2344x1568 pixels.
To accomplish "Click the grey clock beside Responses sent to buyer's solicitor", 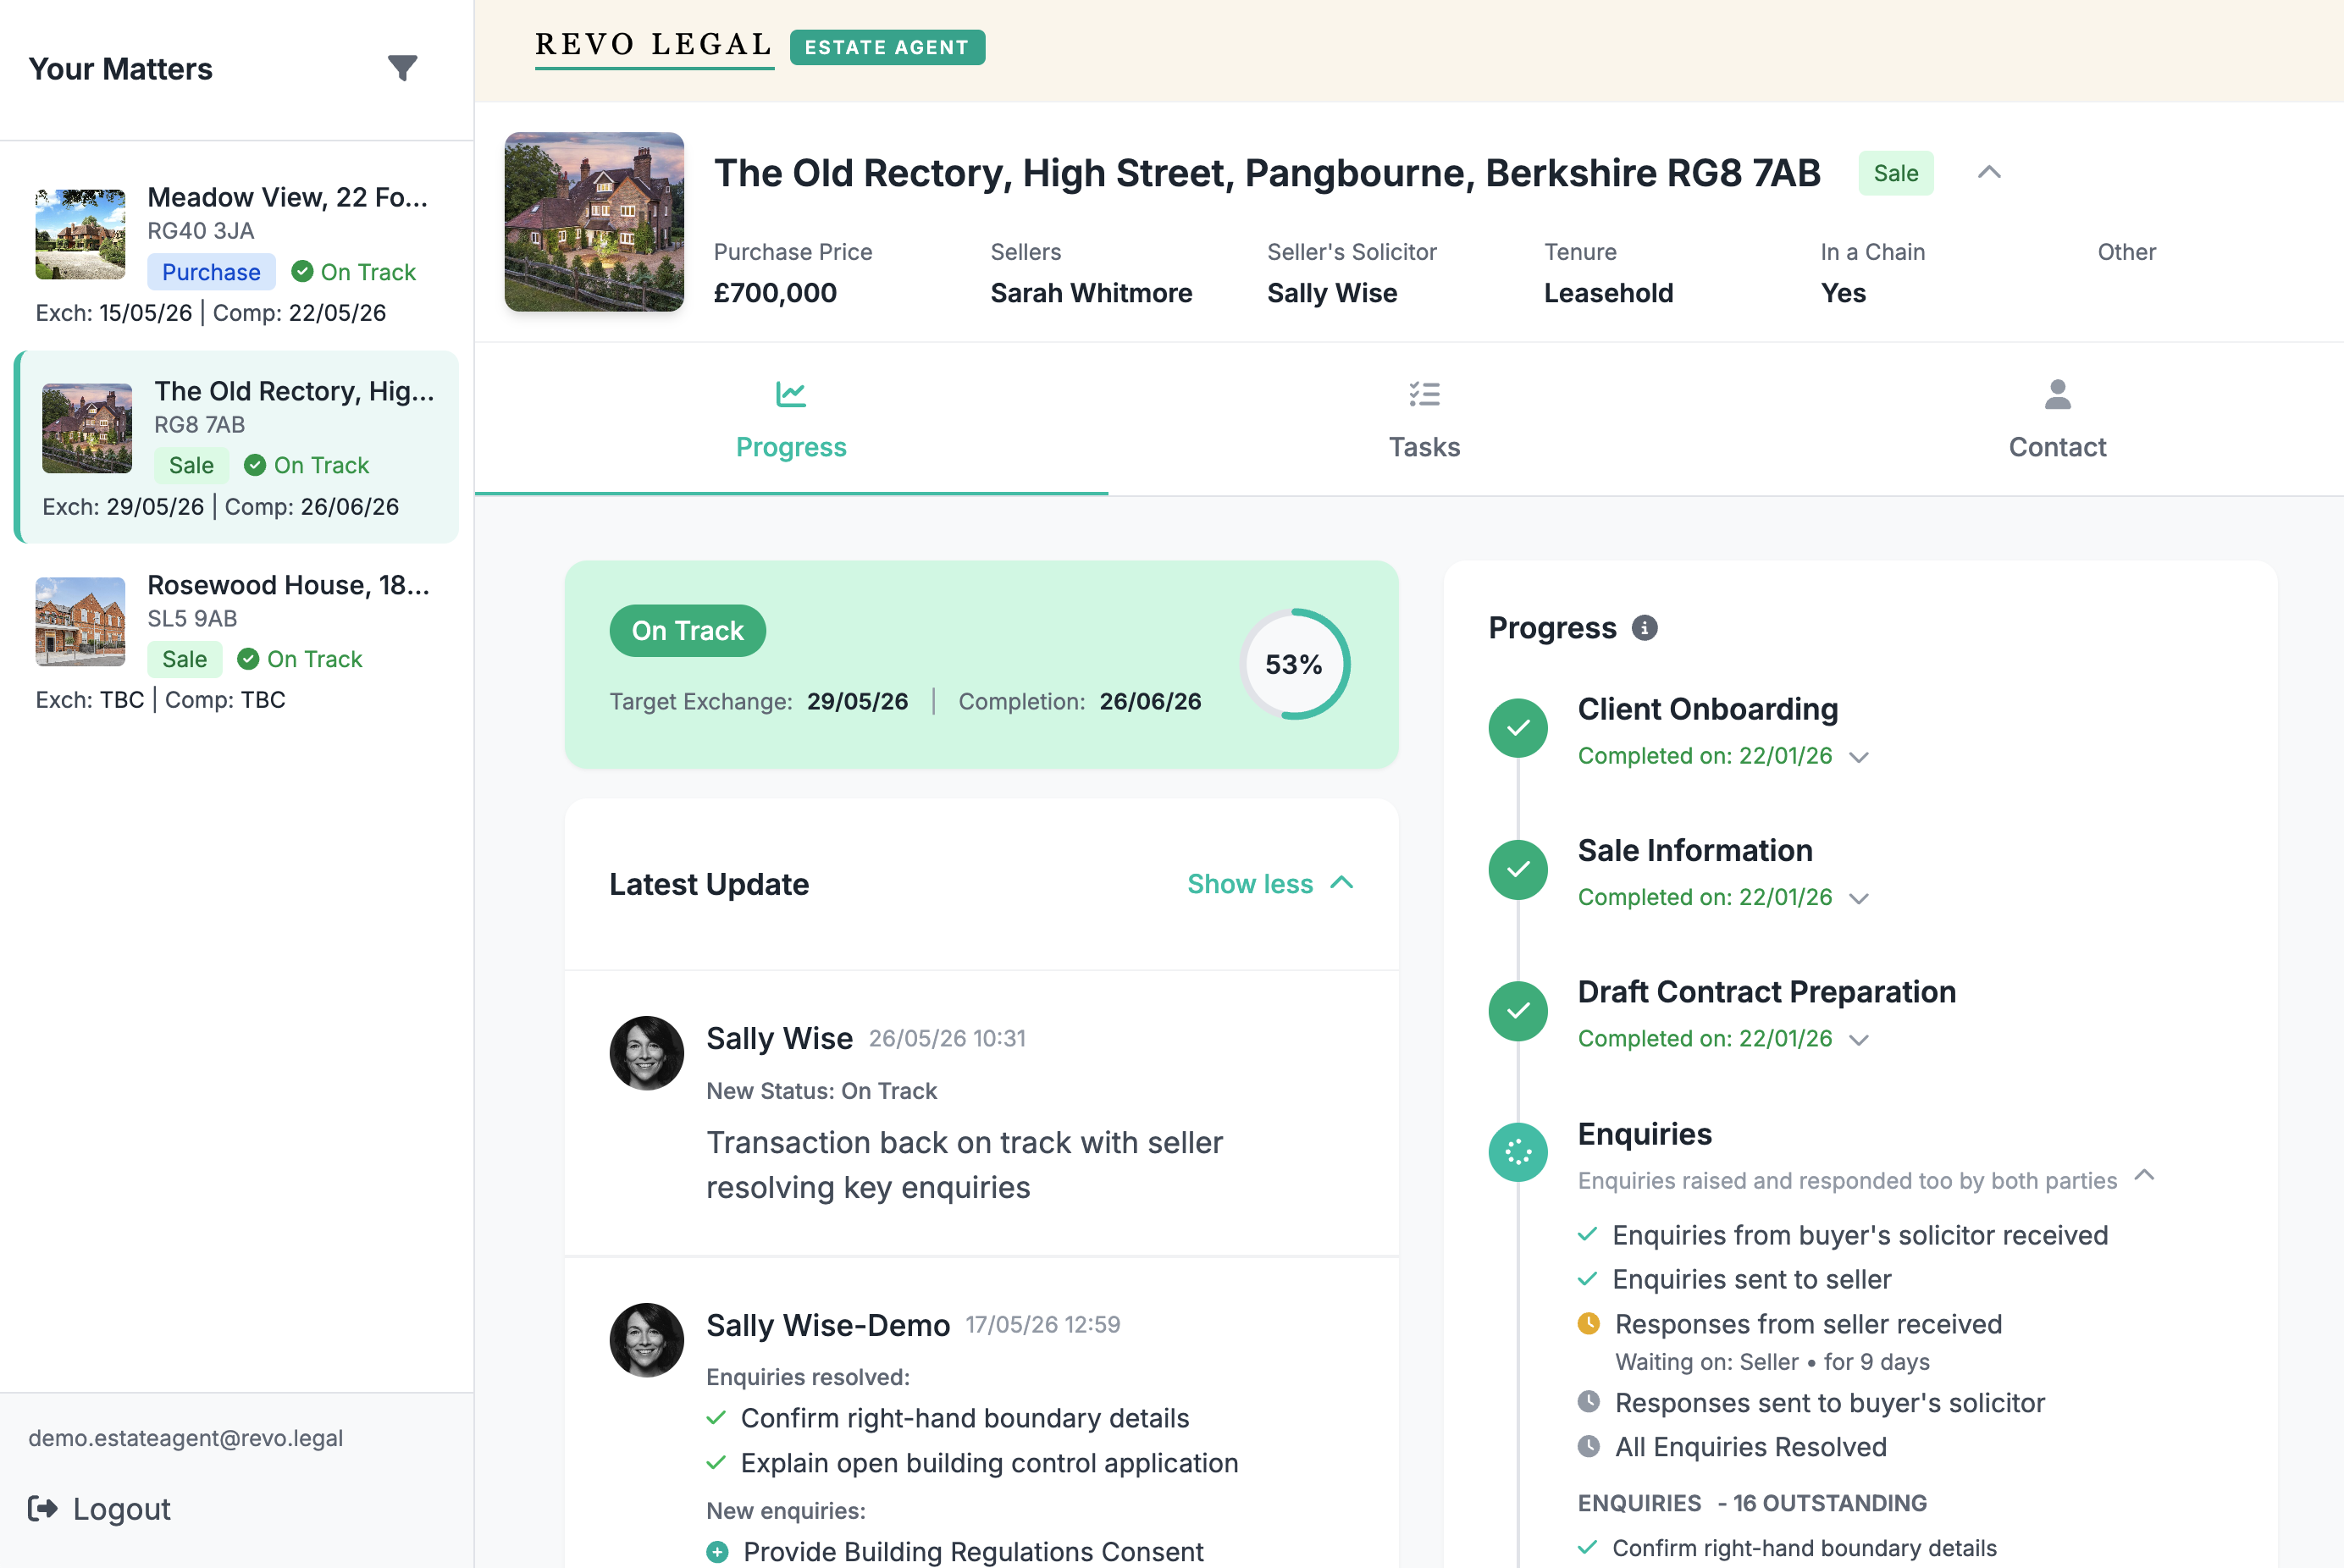I will 1588,1402.
